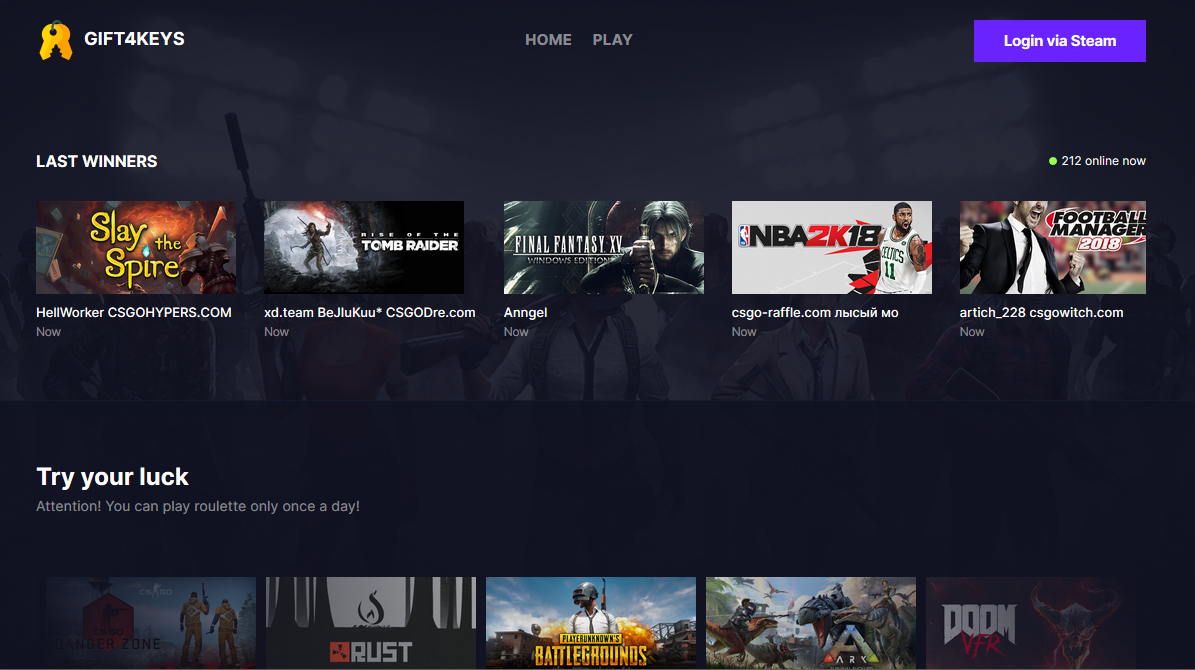Click winner name HellWorker CSGOHYPERS.COM

[134, 313]
